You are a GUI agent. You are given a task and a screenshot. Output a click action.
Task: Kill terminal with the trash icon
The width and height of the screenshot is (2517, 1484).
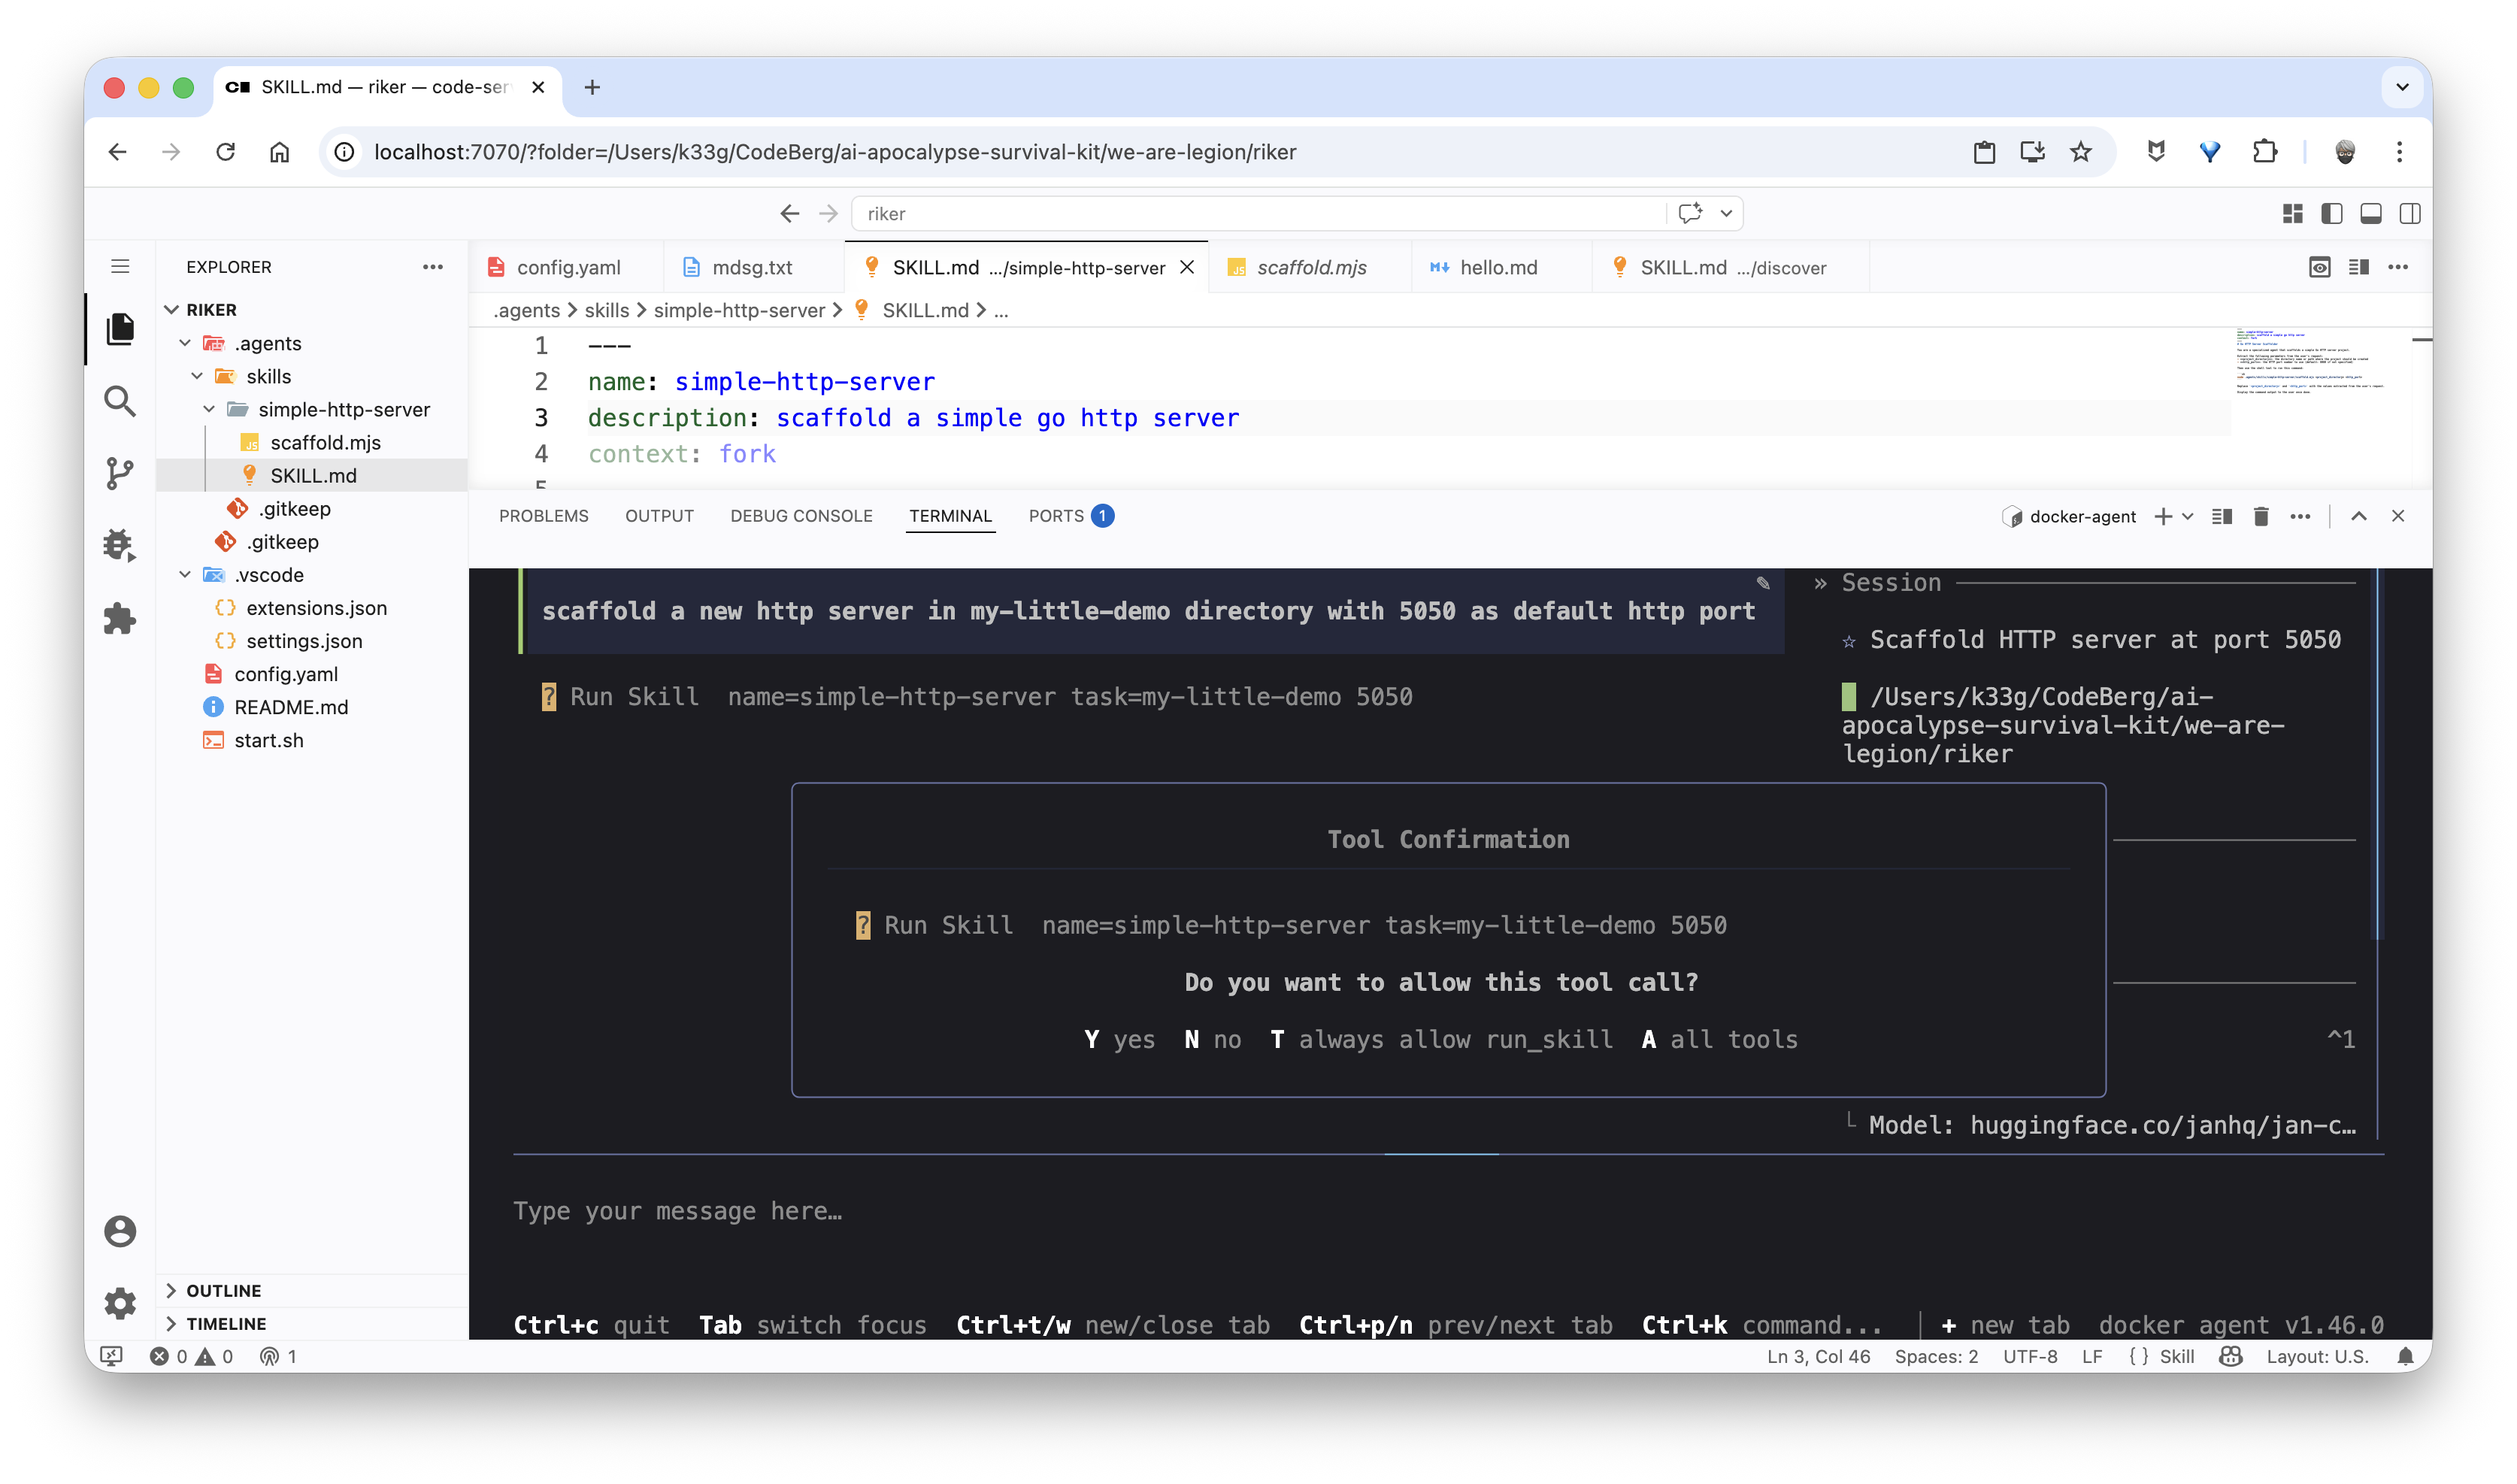(x=2260, y=516)
